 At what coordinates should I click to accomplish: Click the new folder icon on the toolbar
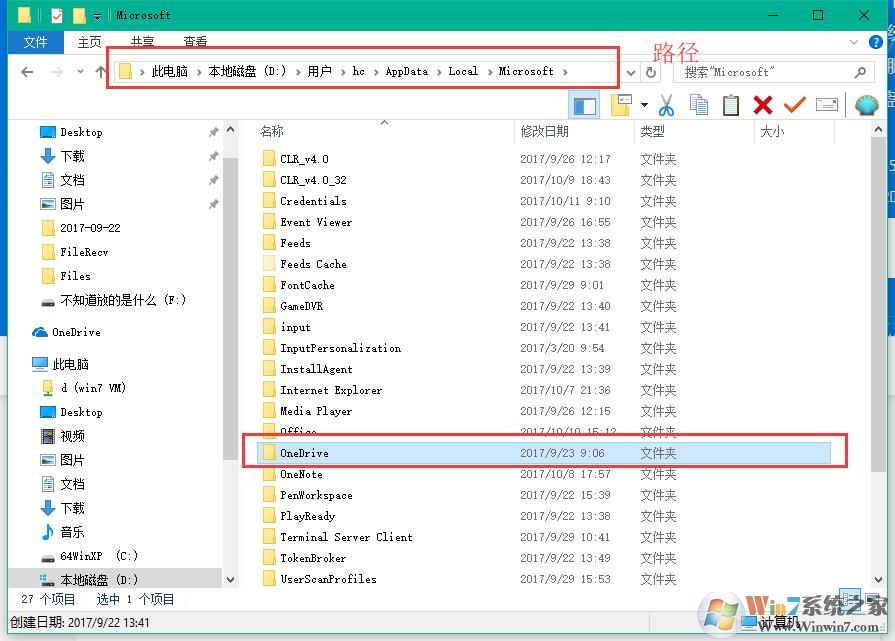621,104
